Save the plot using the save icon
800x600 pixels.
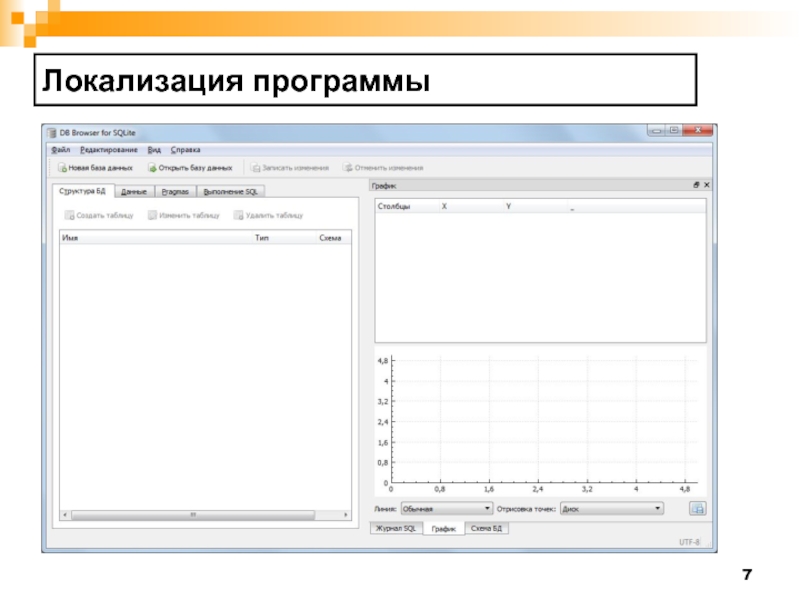[x=699, y=508]
